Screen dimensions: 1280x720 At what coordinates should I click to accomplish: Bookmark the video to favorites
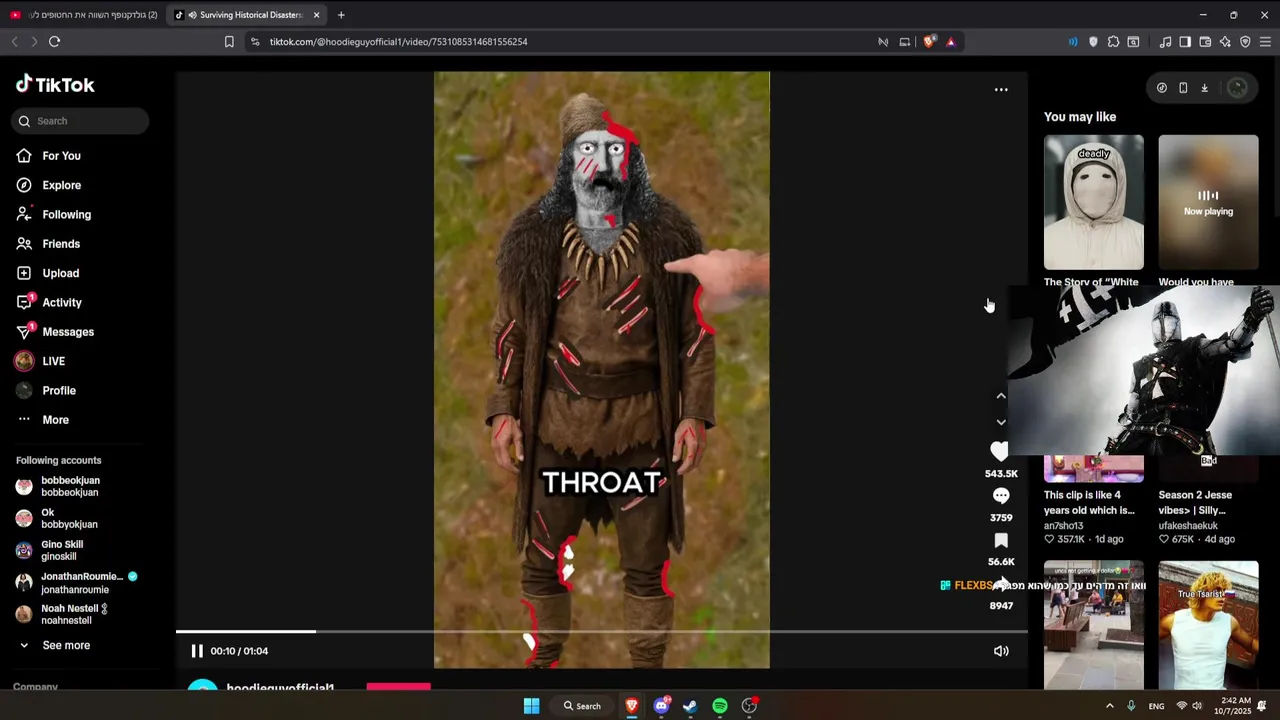tap(1001, 541)
